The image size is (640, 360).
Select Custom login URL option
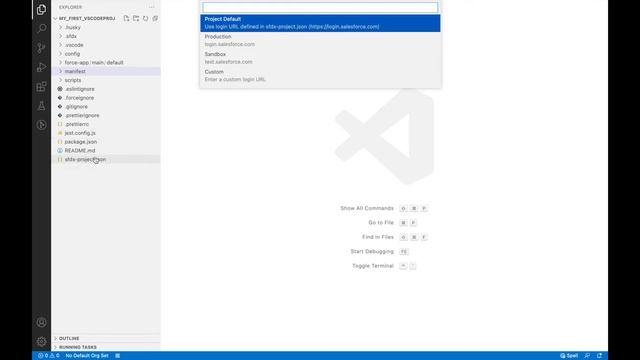(320, 76)
